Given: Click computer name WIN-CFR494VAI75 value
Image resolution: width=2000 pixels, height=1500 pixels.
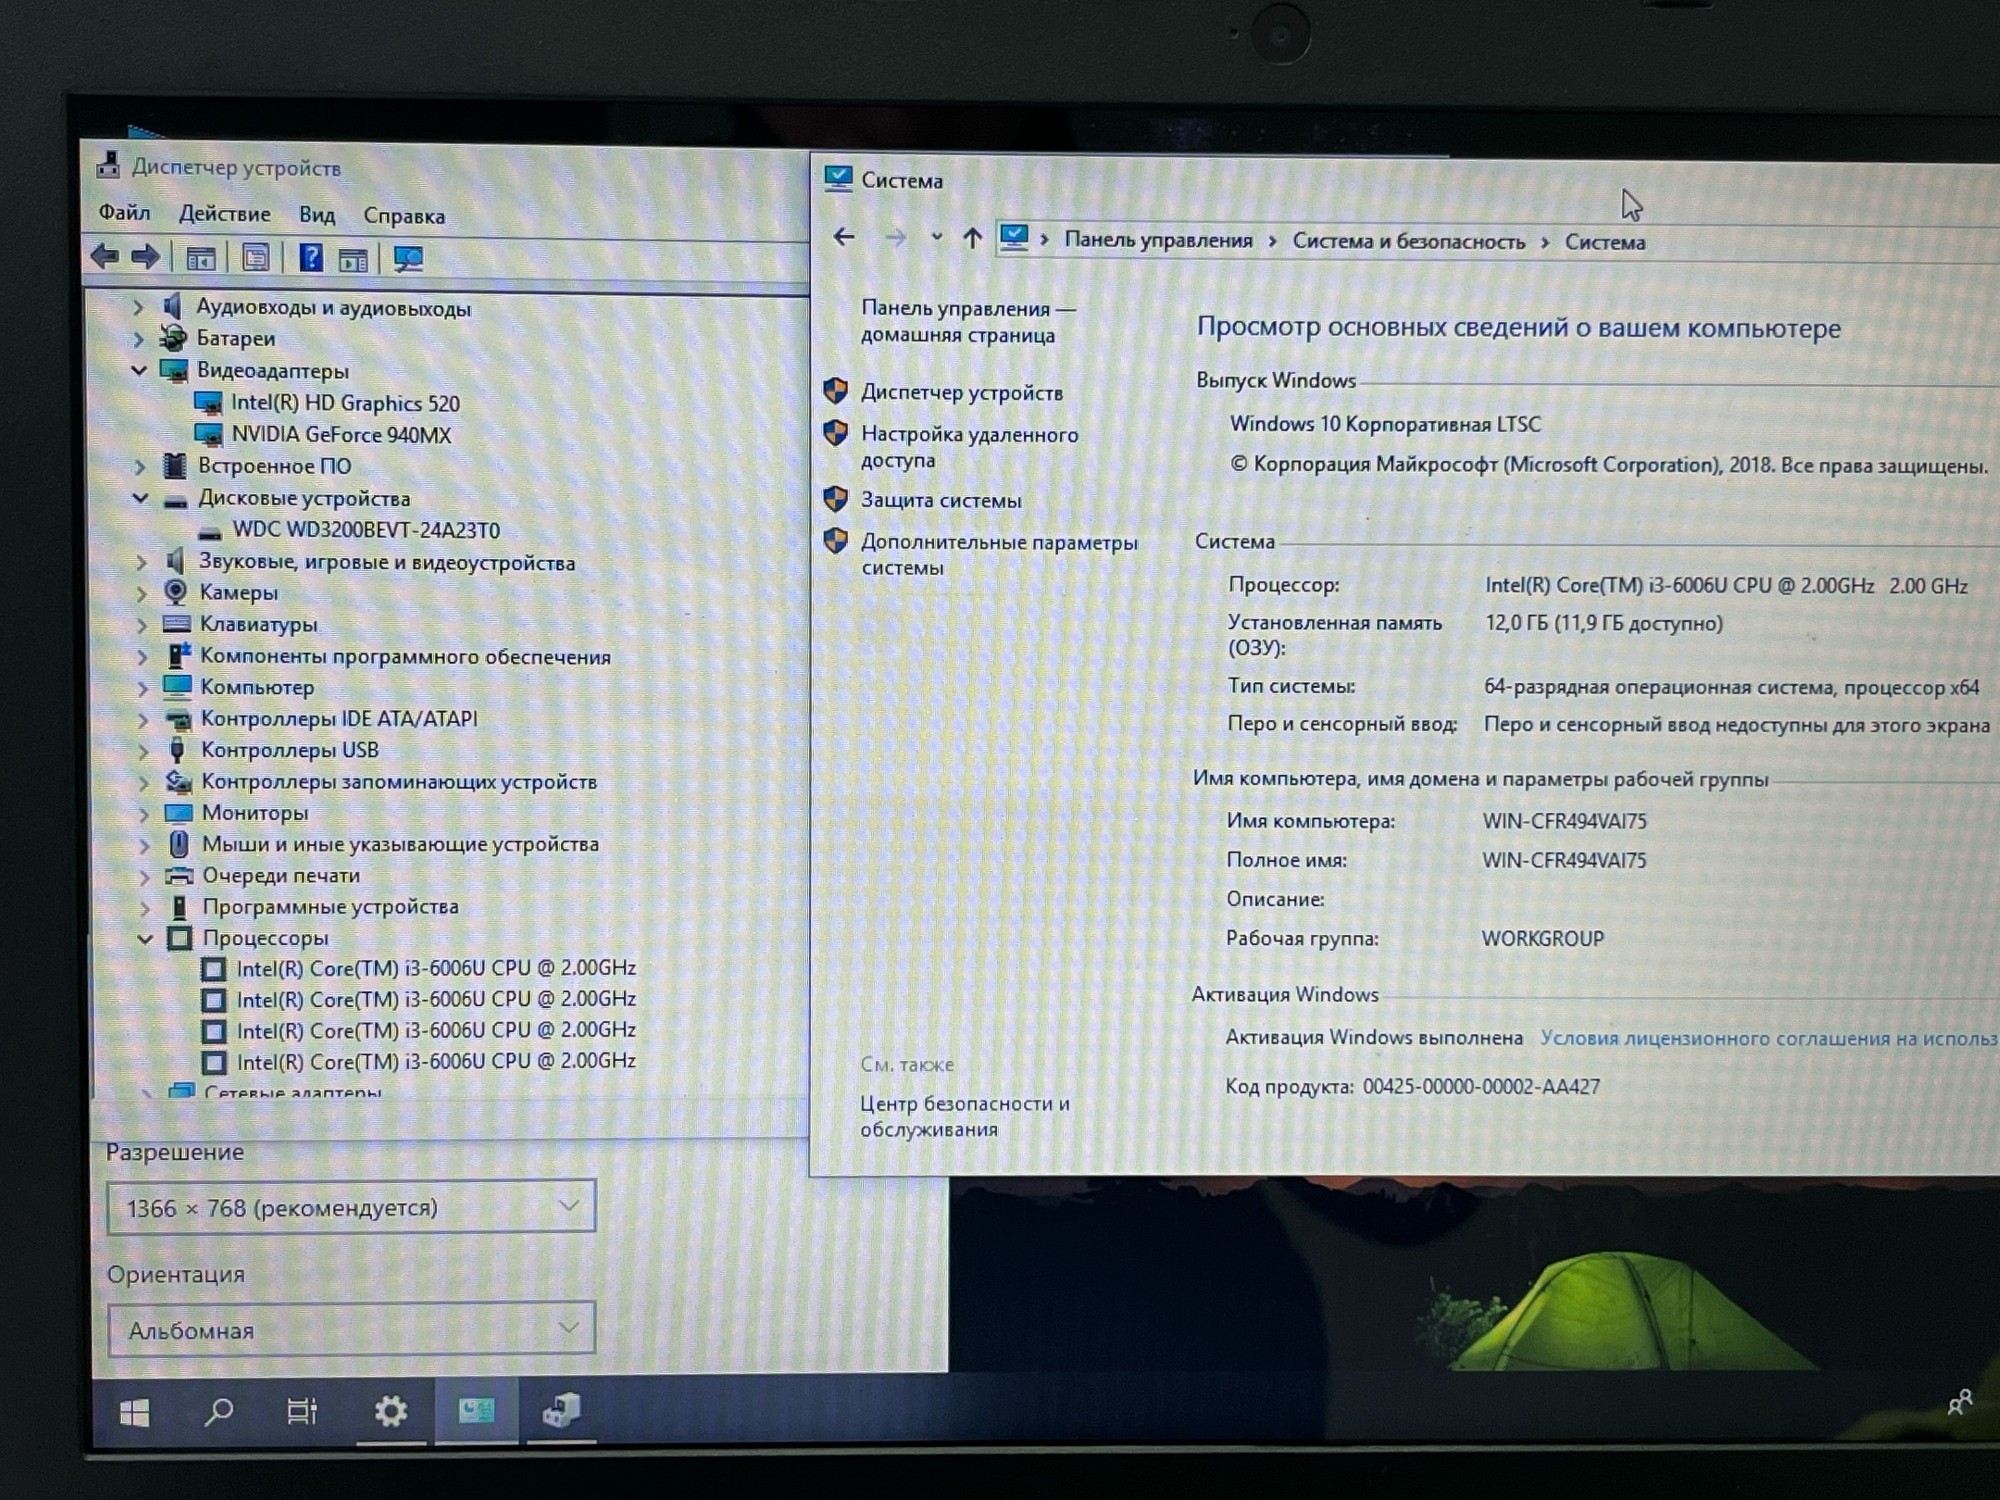Looking at the screenshot, I should click(1564, 821).
